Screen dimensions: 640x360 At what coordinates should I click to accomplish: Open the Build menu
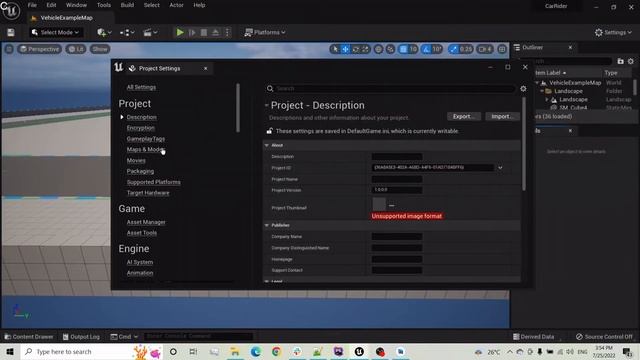[x=127, y=5]
